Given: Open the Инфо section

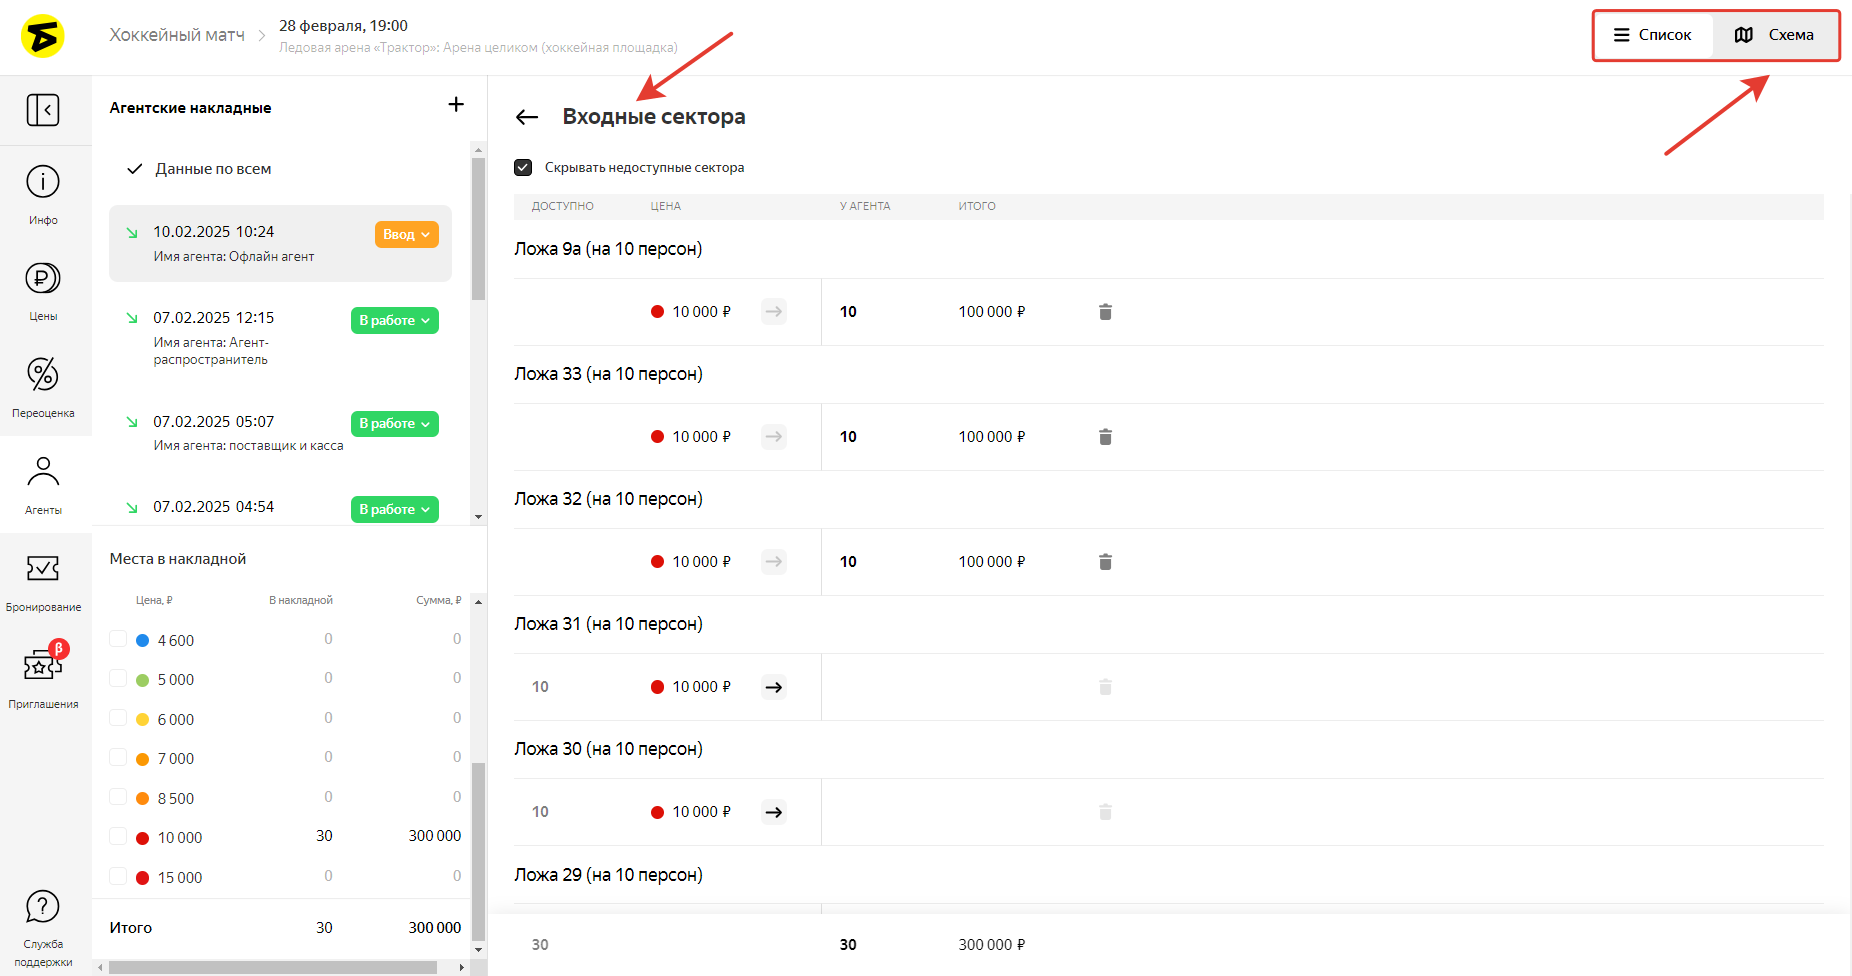Looking at the screenshot, I should (43, 194).
